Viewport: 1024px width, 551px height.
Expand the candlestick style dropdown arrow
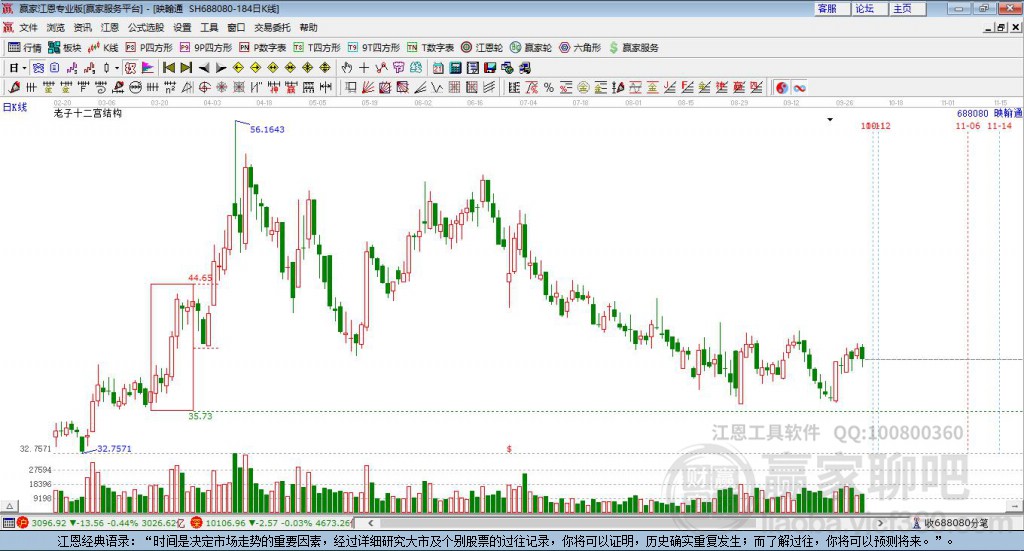117,68
